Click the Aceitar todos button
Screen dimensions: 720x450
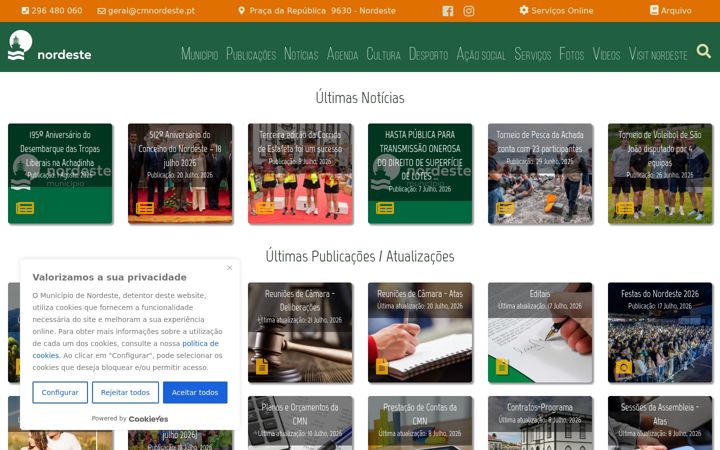[x=195, y=393]
